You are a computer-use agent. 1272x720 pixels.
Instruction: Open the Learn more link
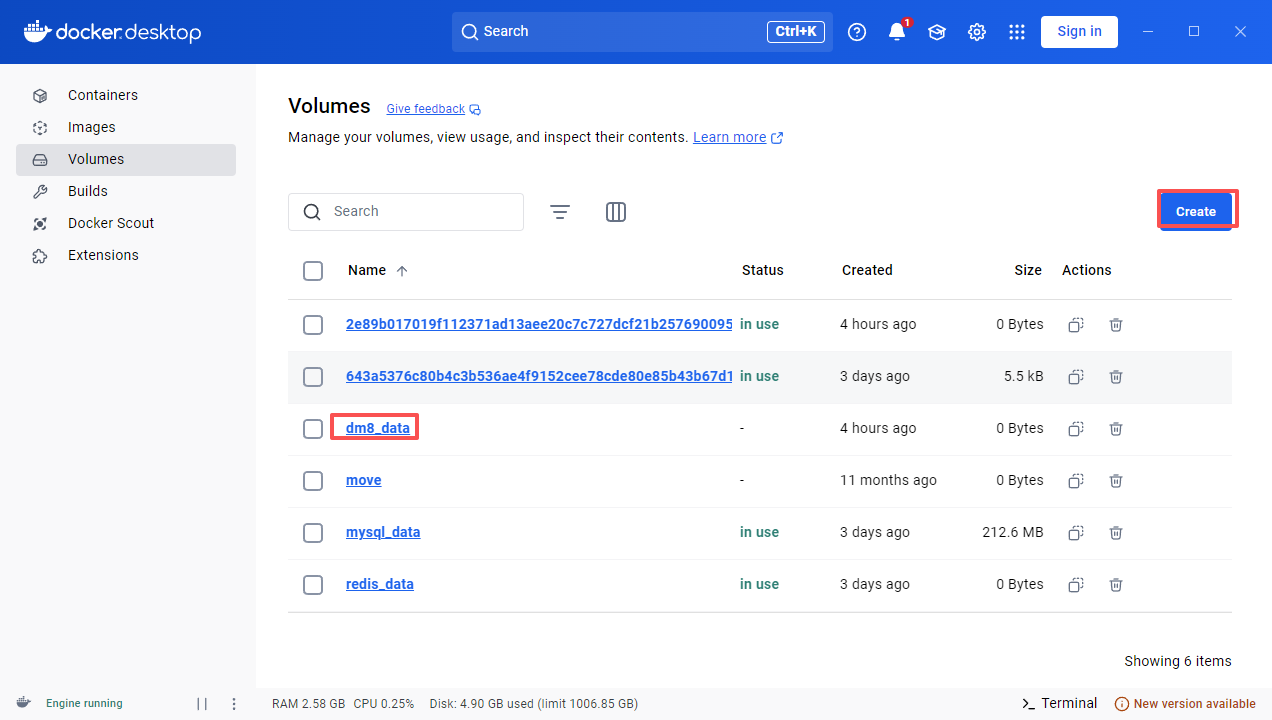738,138
